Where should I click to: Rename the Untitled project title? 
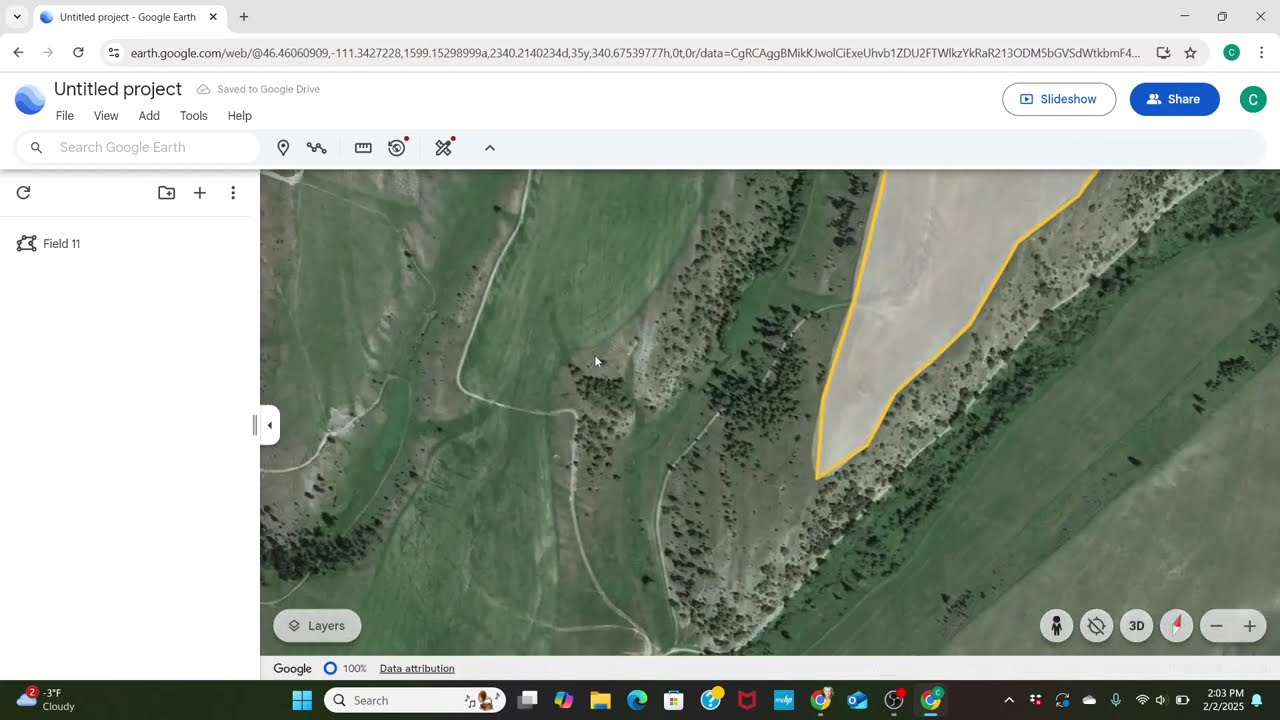tap(118, 89)
